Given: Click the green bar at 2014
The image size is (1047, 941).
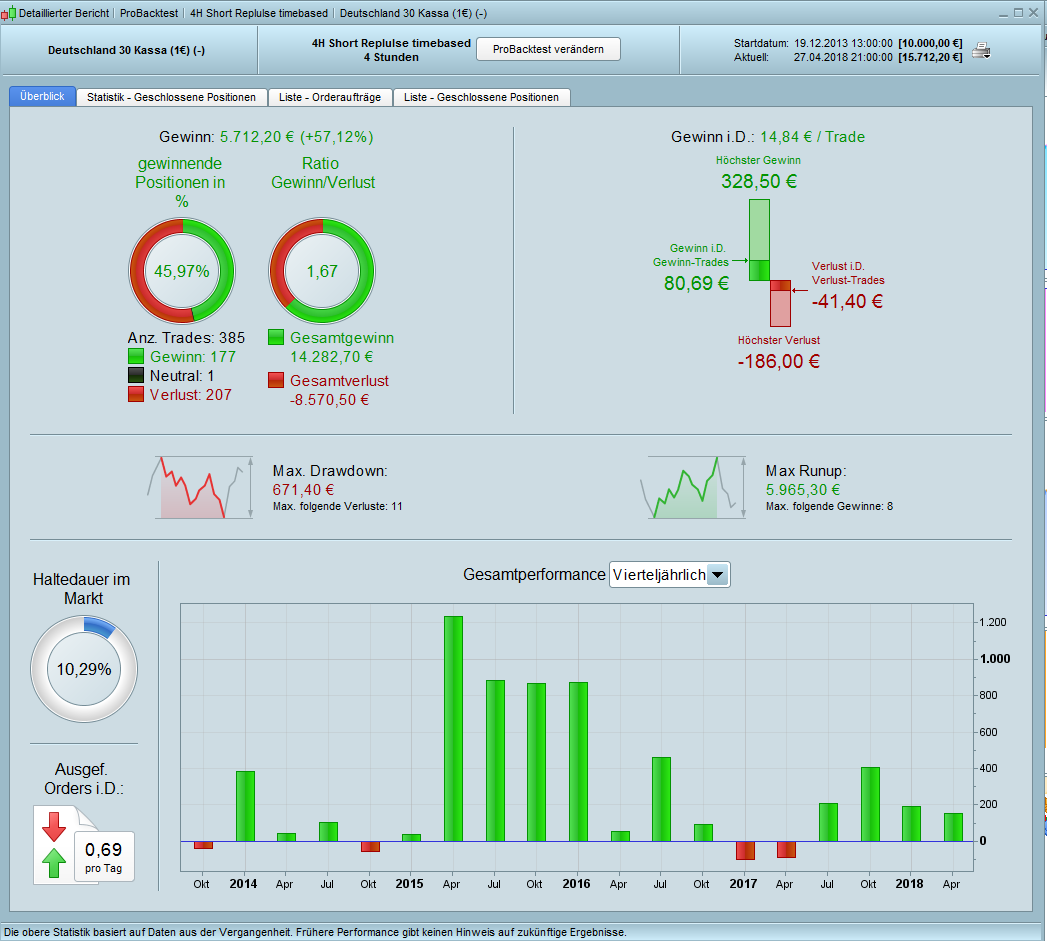Looking at the screenshot, I should [x=245, y=806].
